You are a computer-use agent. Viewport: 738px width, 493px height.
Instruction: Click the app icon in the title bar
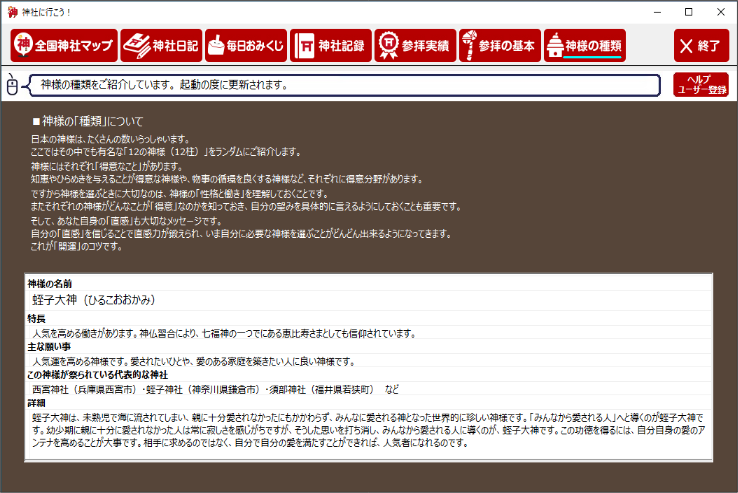tap(12, 11)
